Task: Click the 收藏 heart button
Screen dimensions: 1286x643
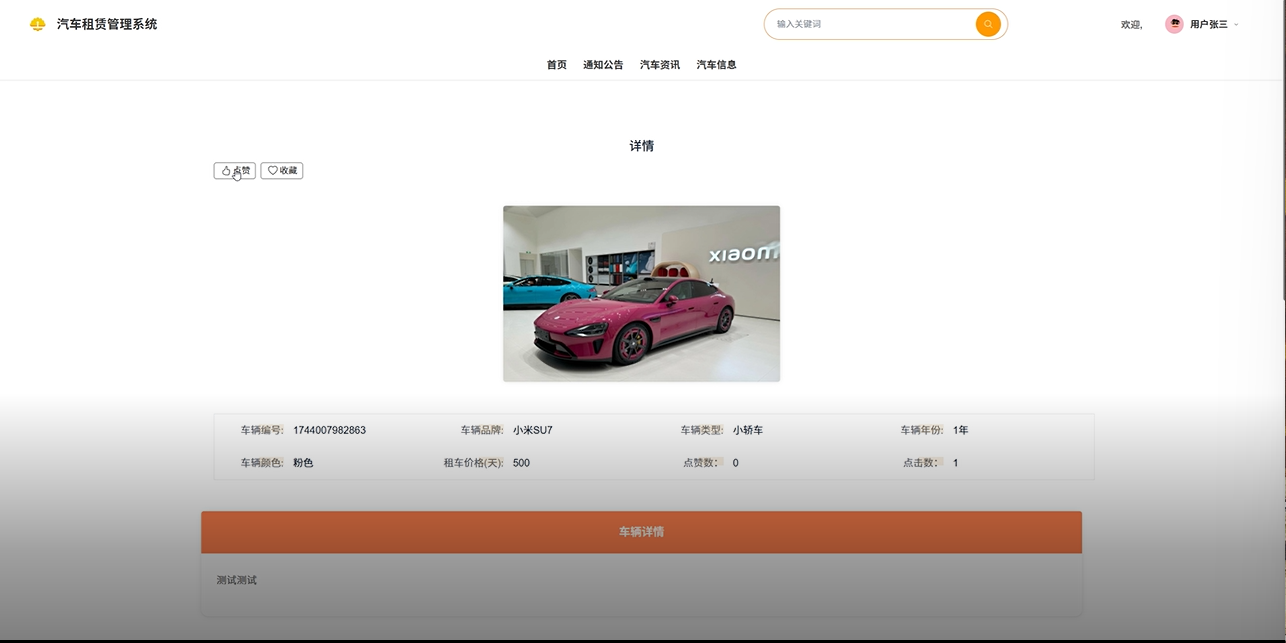Action: [x=282, y=171]
